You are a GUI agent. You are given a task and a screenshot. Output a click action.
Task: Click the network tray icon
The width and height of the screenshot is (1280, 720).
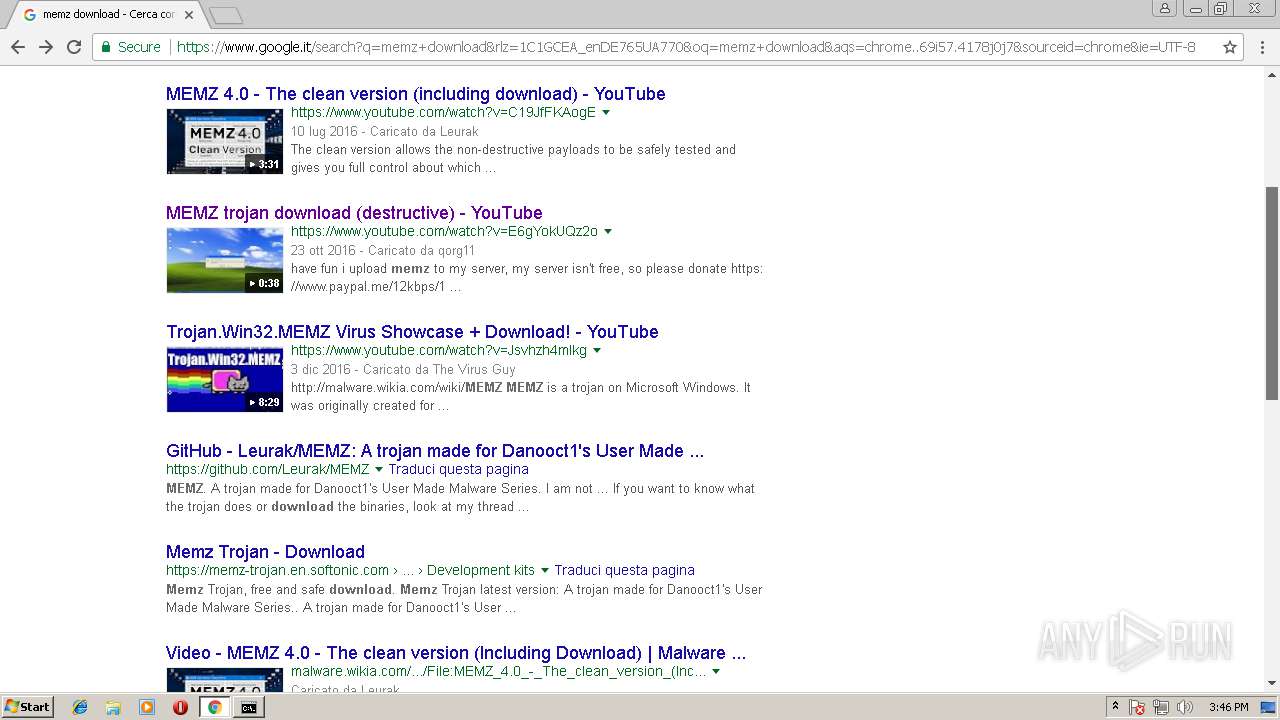(x=1161, y=707)
